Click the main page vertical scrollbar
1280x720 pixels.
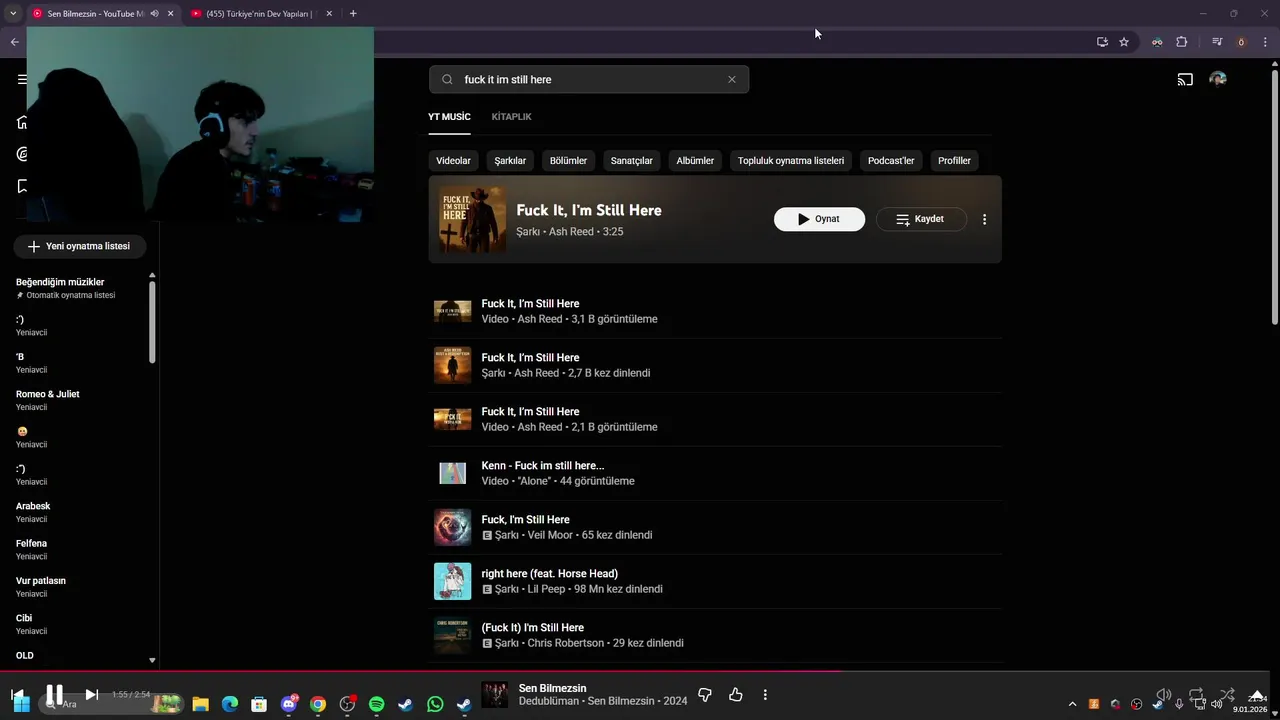1275,198
